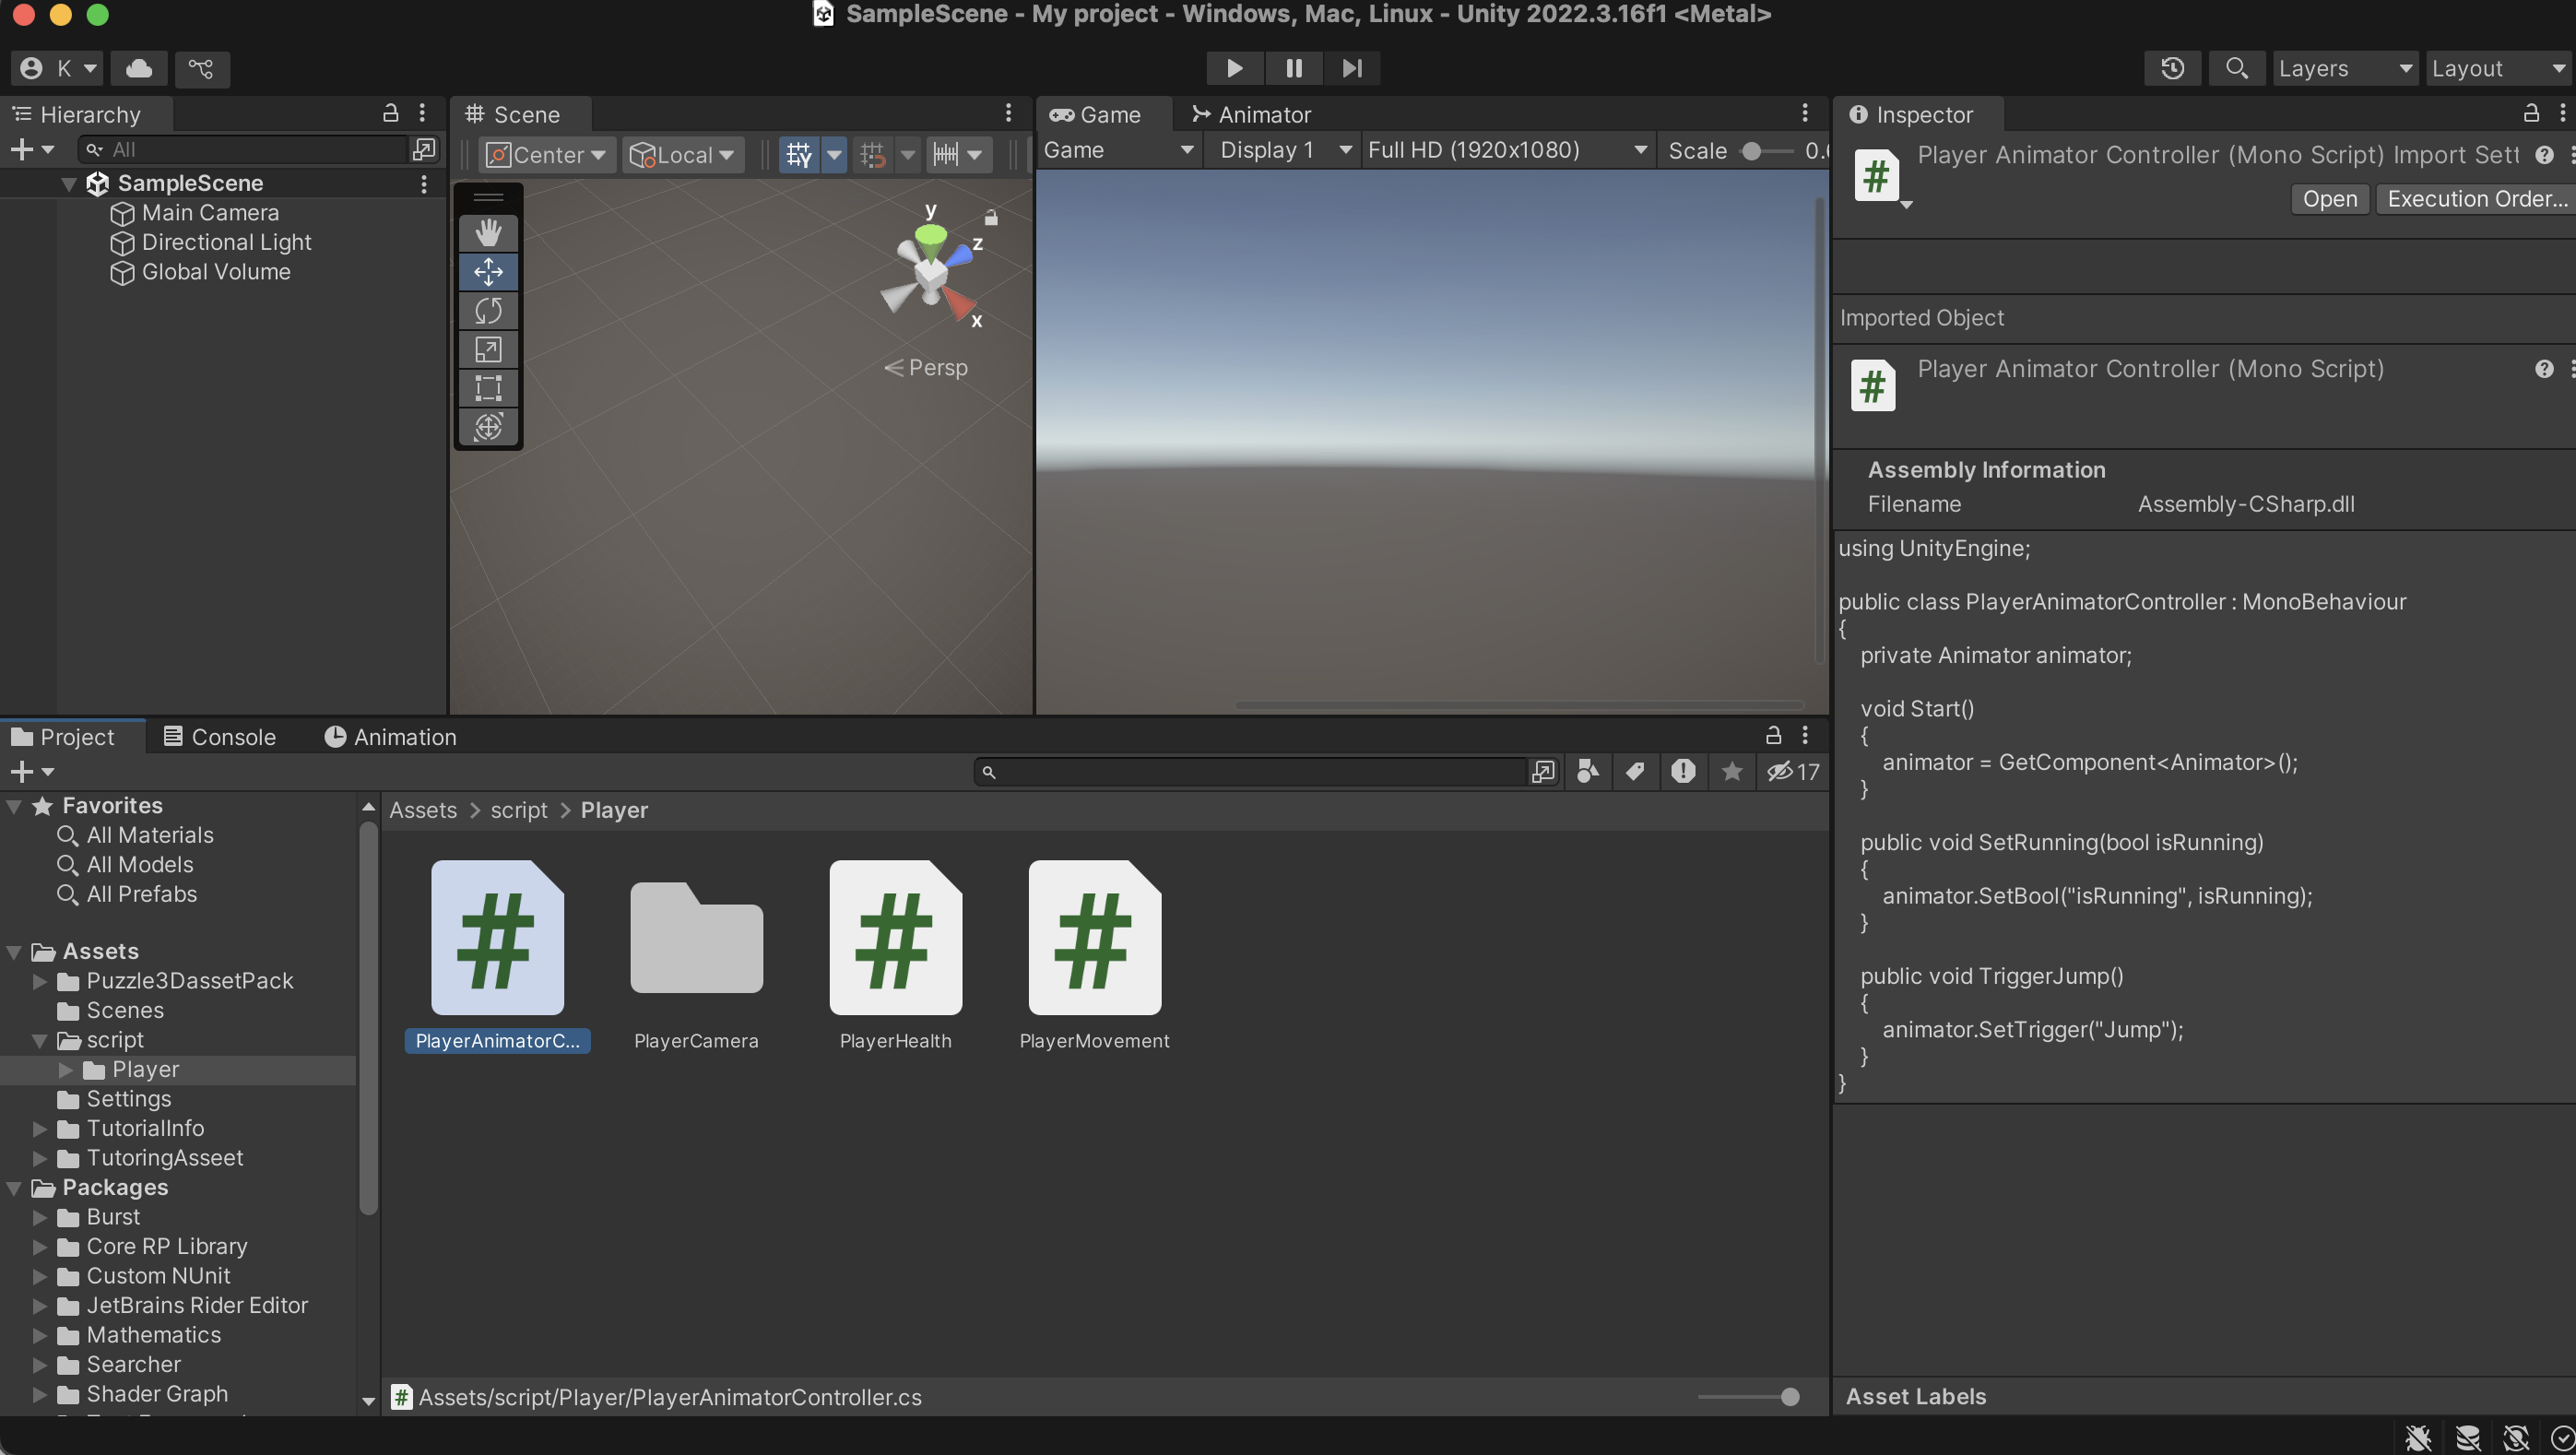Select the Rotate tool
This screenshot has height=1455, width=2576.
pyautogui.click(x=488, y=311)
